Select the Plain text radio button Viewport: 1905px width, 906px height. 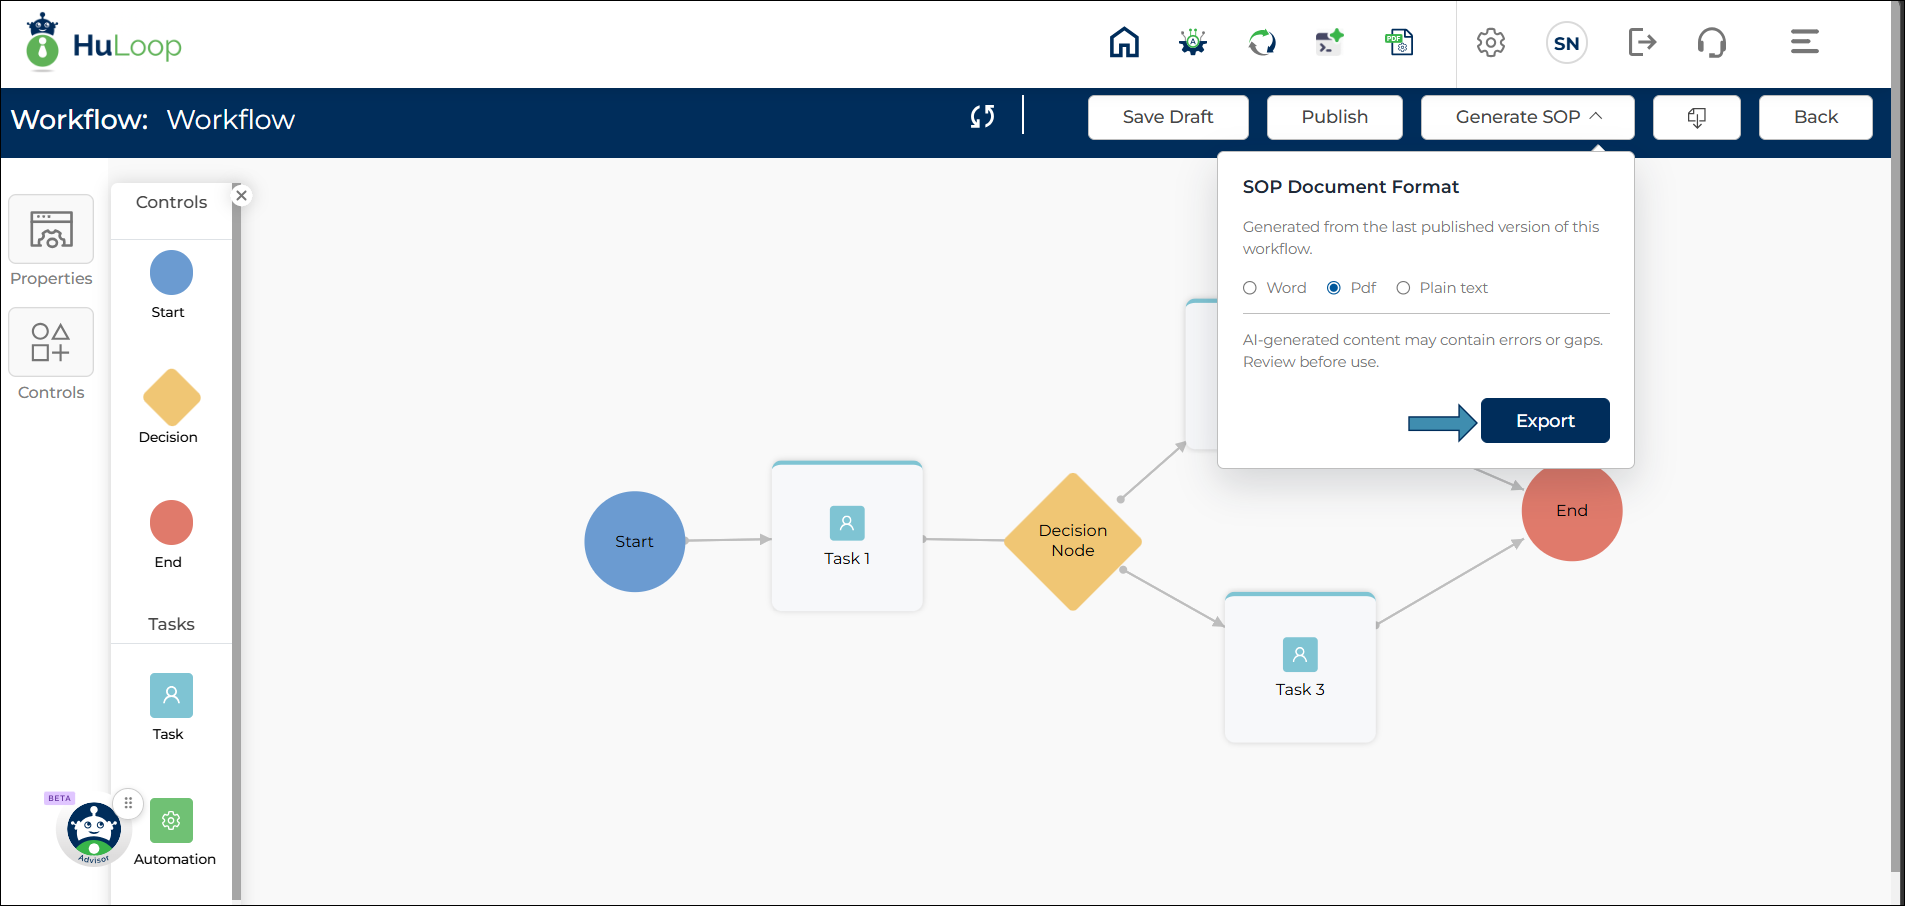pos(1403,288)
